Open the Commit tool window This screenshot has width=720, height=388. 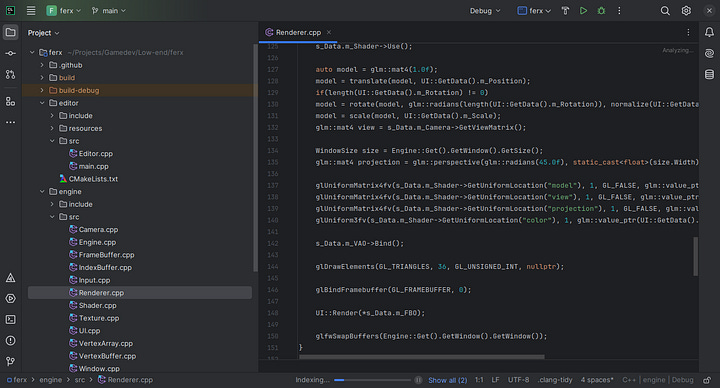coord(11,53)
